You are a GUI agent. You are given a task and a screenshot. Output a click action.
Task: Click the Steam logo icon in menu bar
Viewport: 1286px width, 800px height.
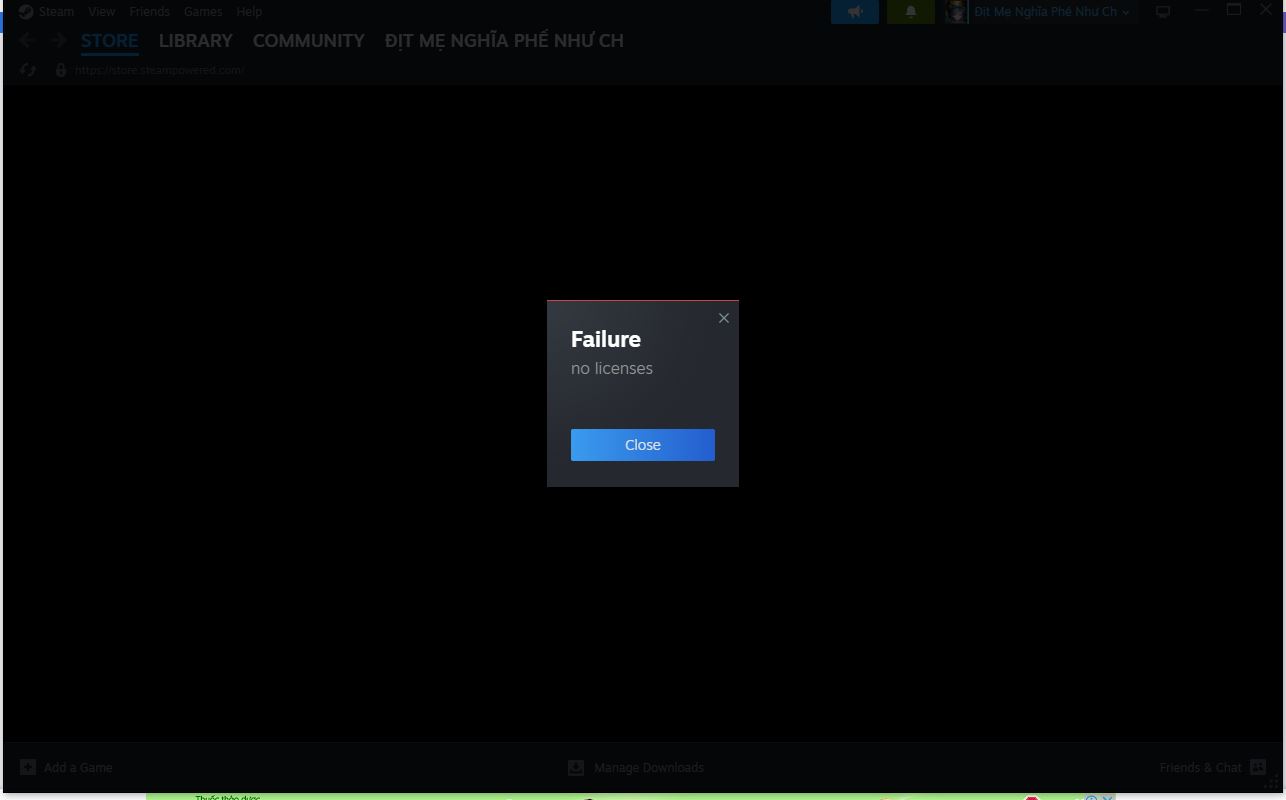point(26,12)
